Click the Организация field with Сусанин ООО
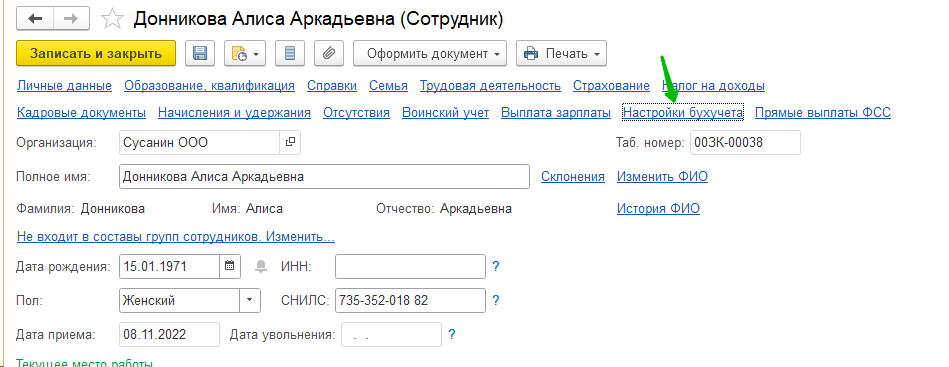The width and height of the screenshot is (949, 367). tap(200, 142)
